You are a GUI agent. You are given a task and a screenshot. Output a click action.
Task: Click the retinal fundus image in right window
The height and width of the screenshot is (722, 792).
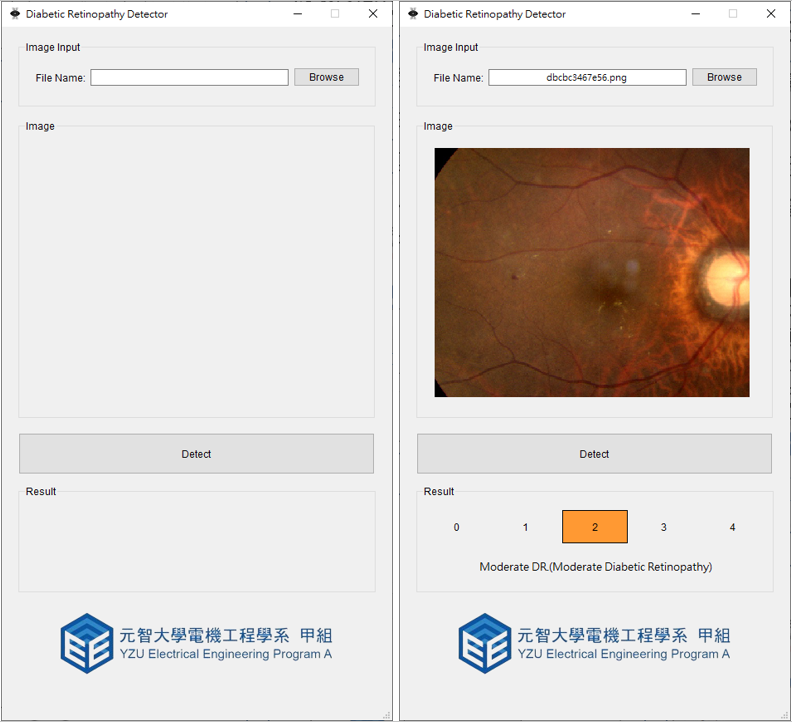592,272
